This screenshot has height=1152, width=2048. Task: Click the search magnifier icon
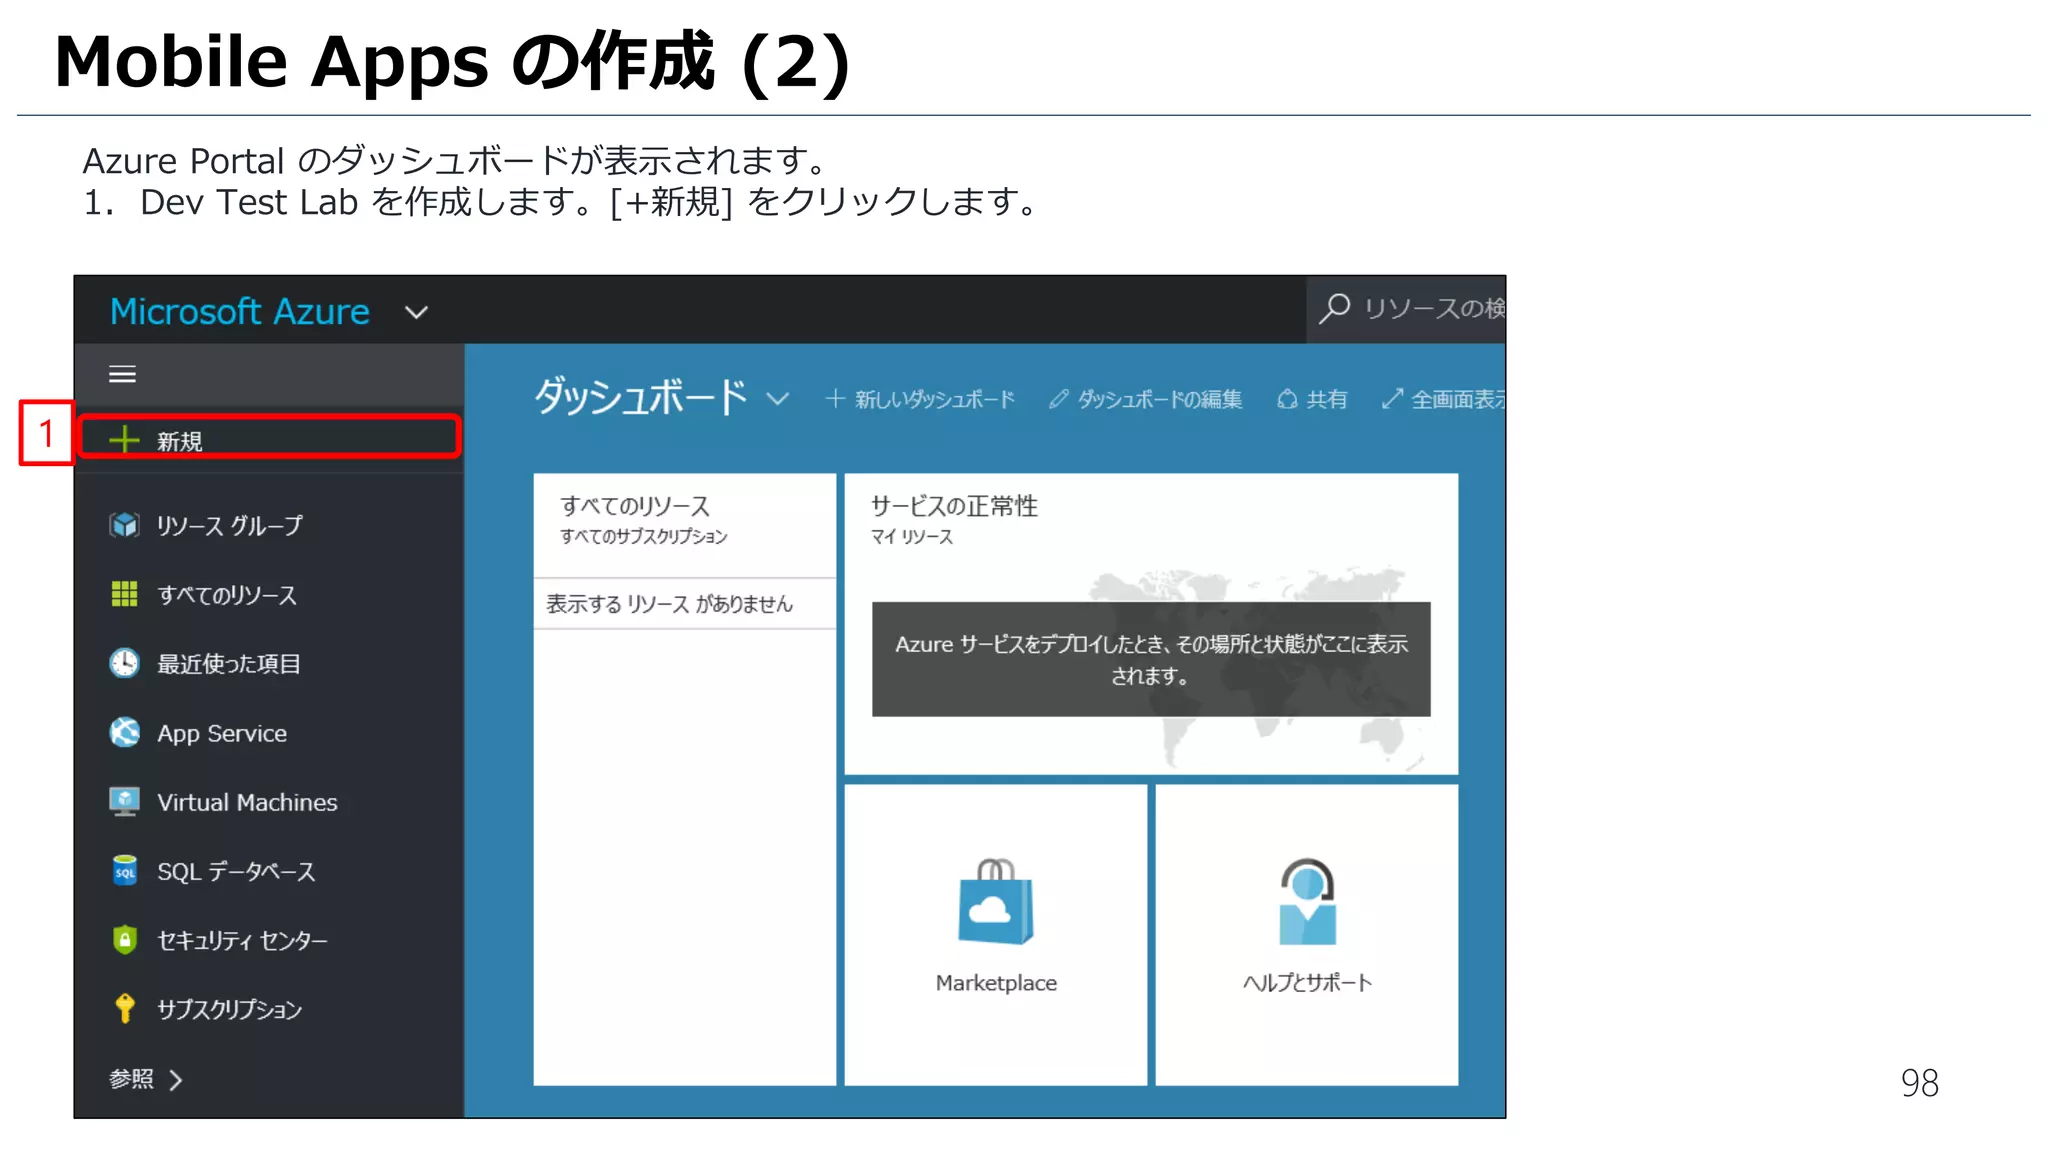pos(1334,309)
